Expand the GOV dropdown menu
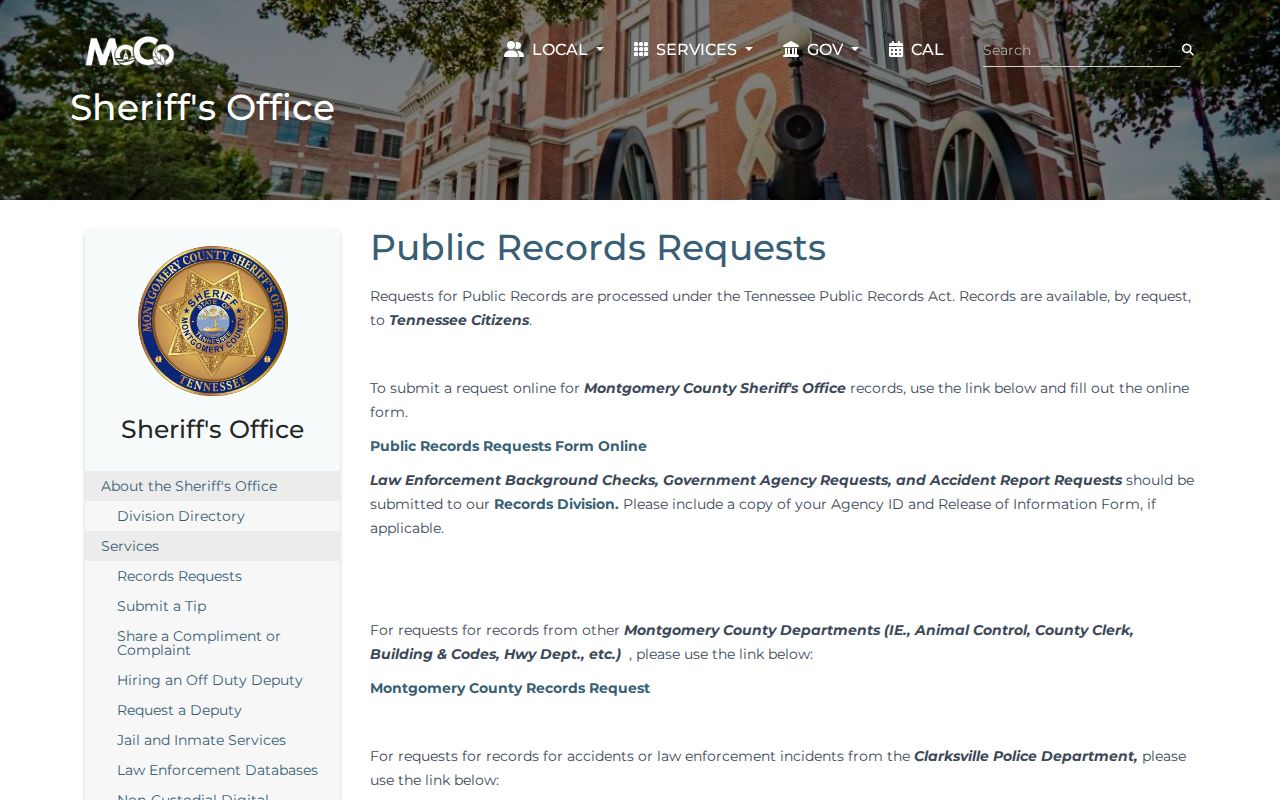This screenshot has height=800, width=1280. point(821,49)
